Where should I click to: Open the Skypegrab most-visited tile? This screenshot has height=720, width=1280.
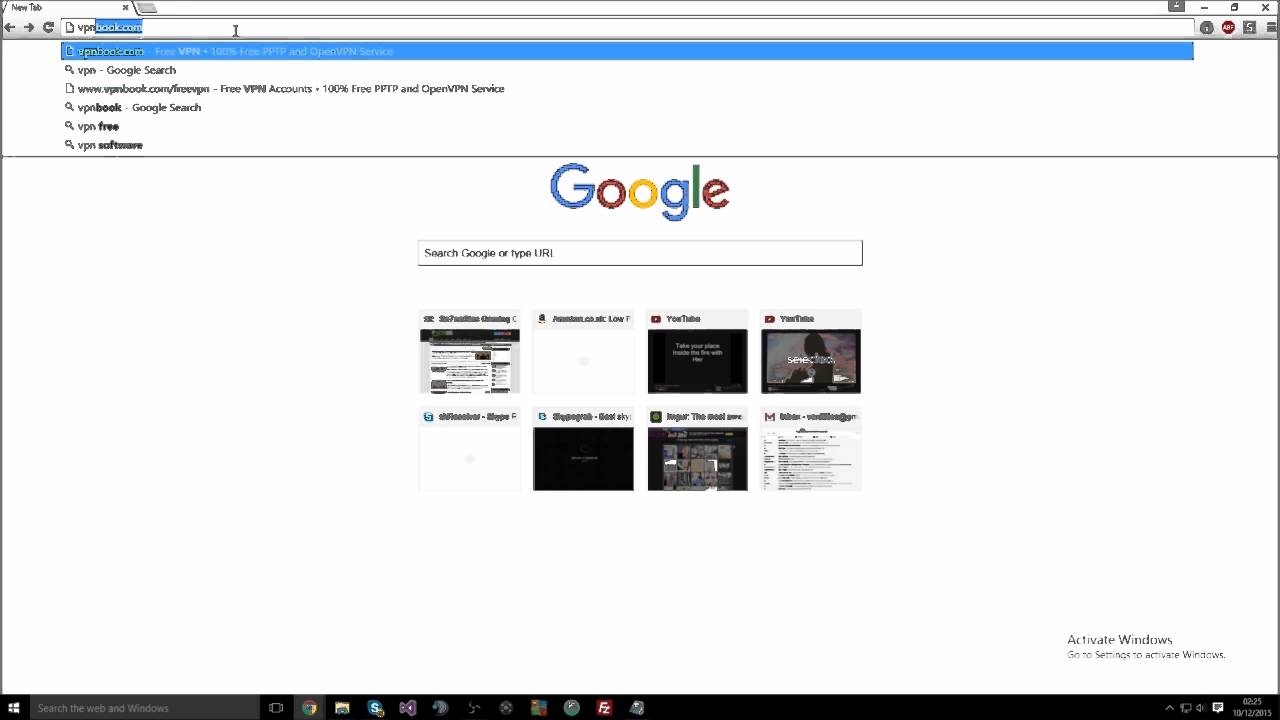pyautogui.click(x=583, y=450)
